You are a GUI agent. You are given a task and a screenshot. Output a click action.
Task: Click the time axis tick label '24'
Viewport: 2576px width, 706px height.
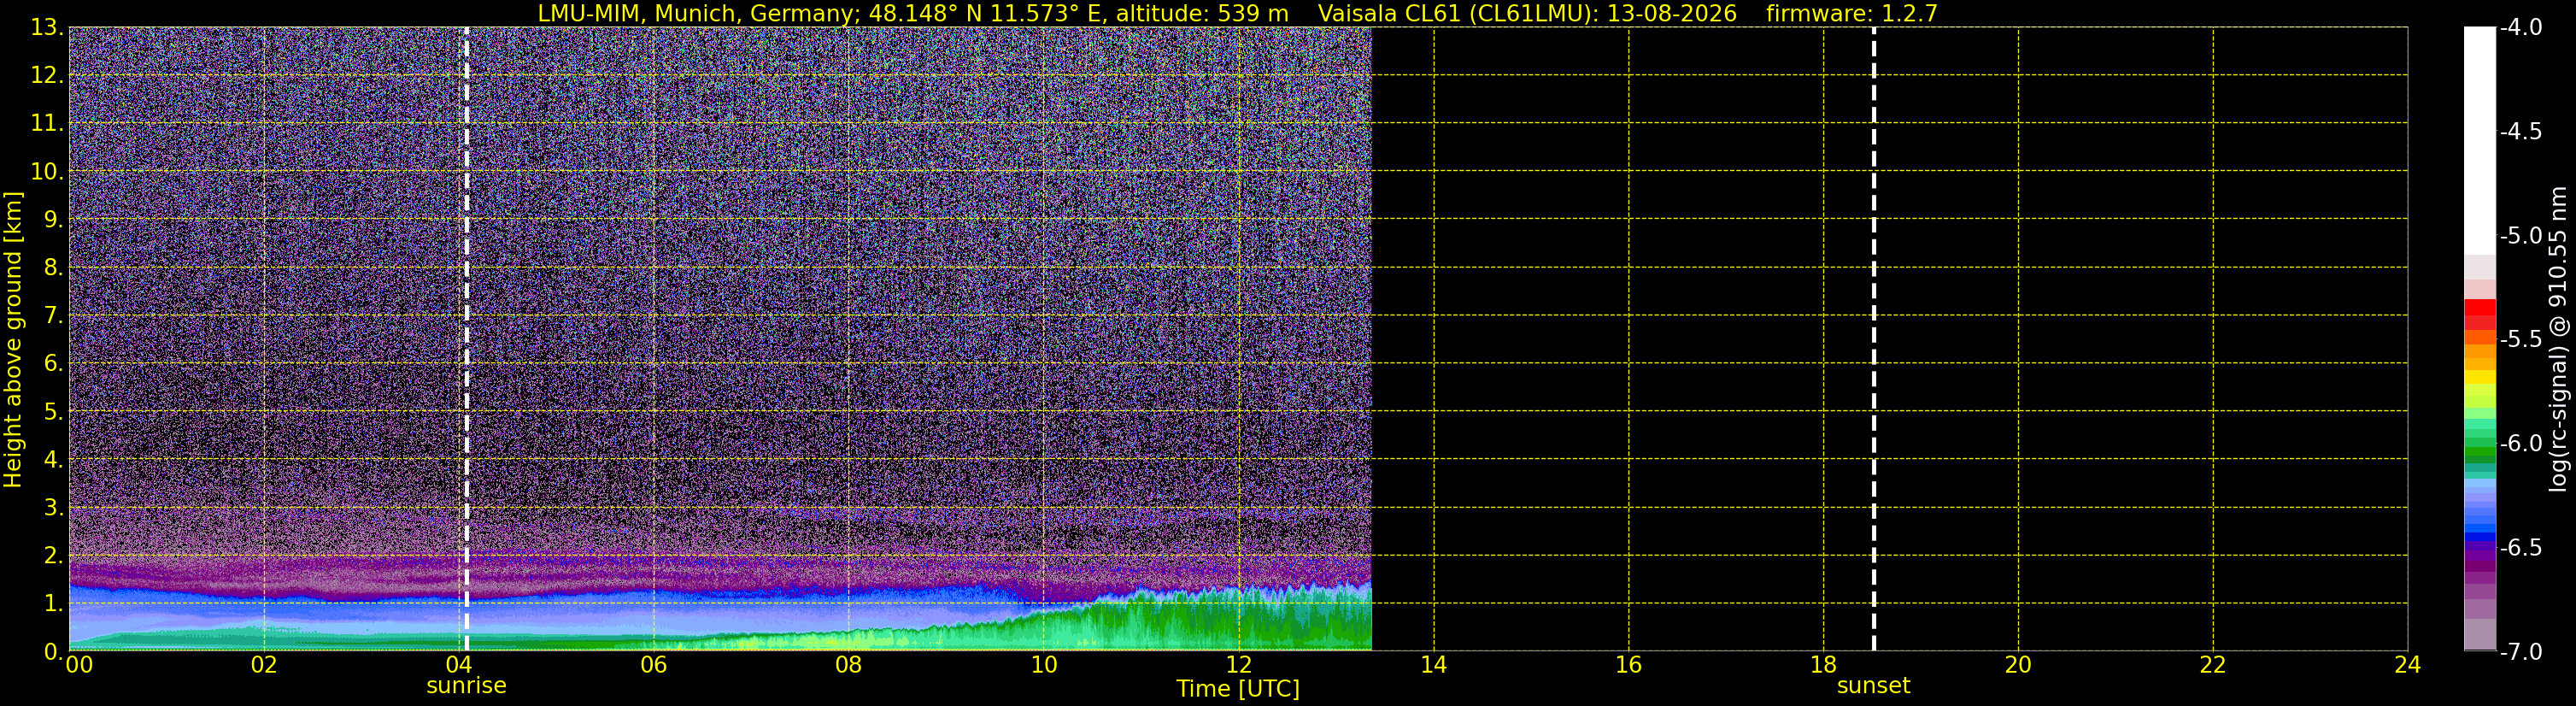tap(2407, 665)
